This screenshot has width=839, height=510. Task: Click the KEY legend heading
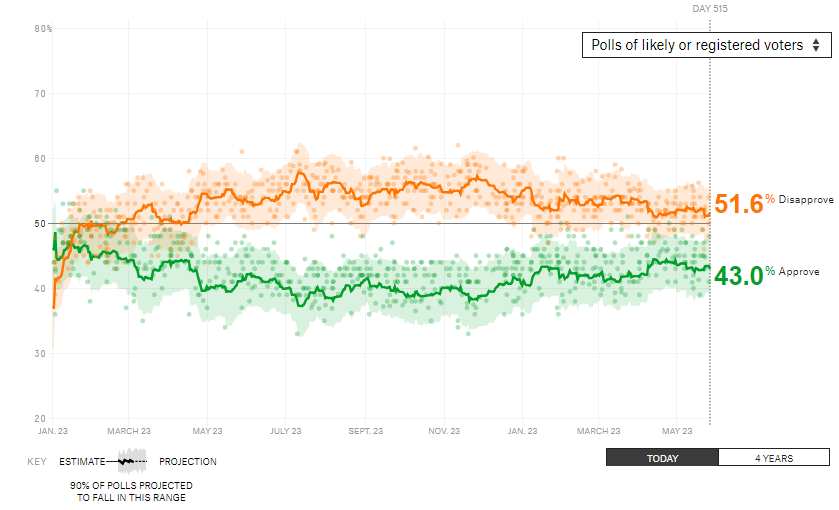tap(37, 461)
